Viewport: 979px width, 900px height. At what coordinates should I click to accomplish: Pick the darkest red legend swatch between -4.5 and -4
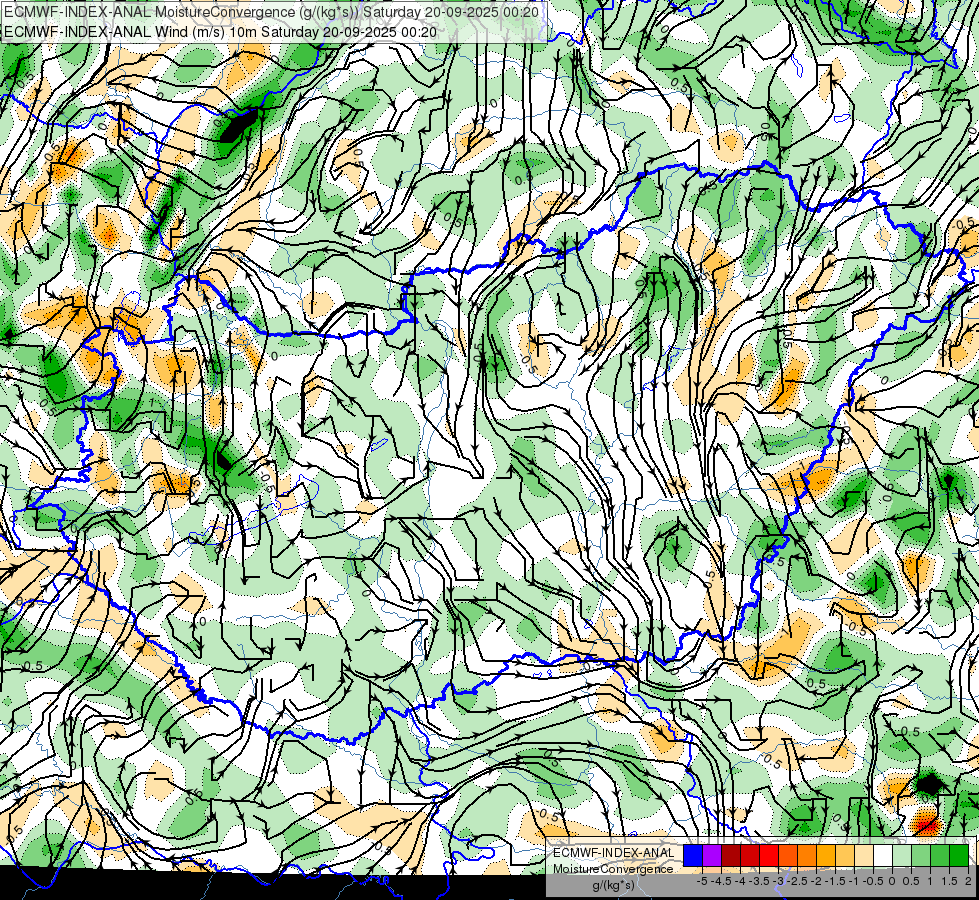tap(731, 855)
